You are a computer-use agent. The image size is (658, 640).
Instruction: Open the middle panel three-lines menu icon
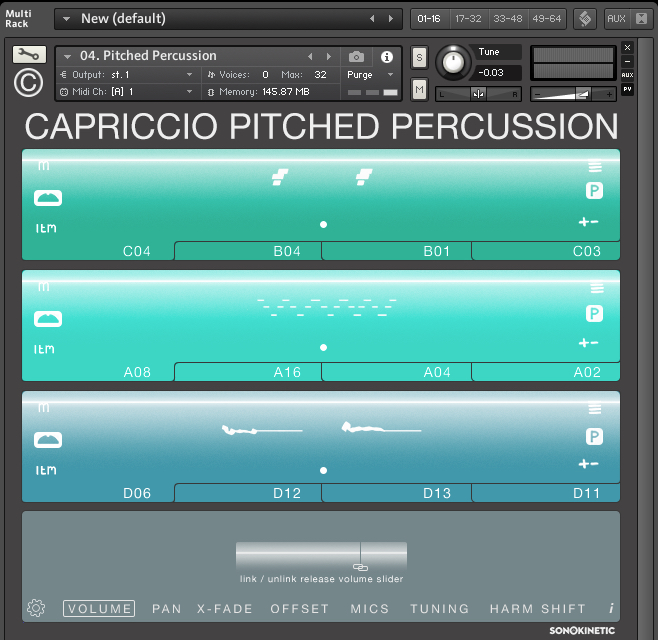(597, 288)
